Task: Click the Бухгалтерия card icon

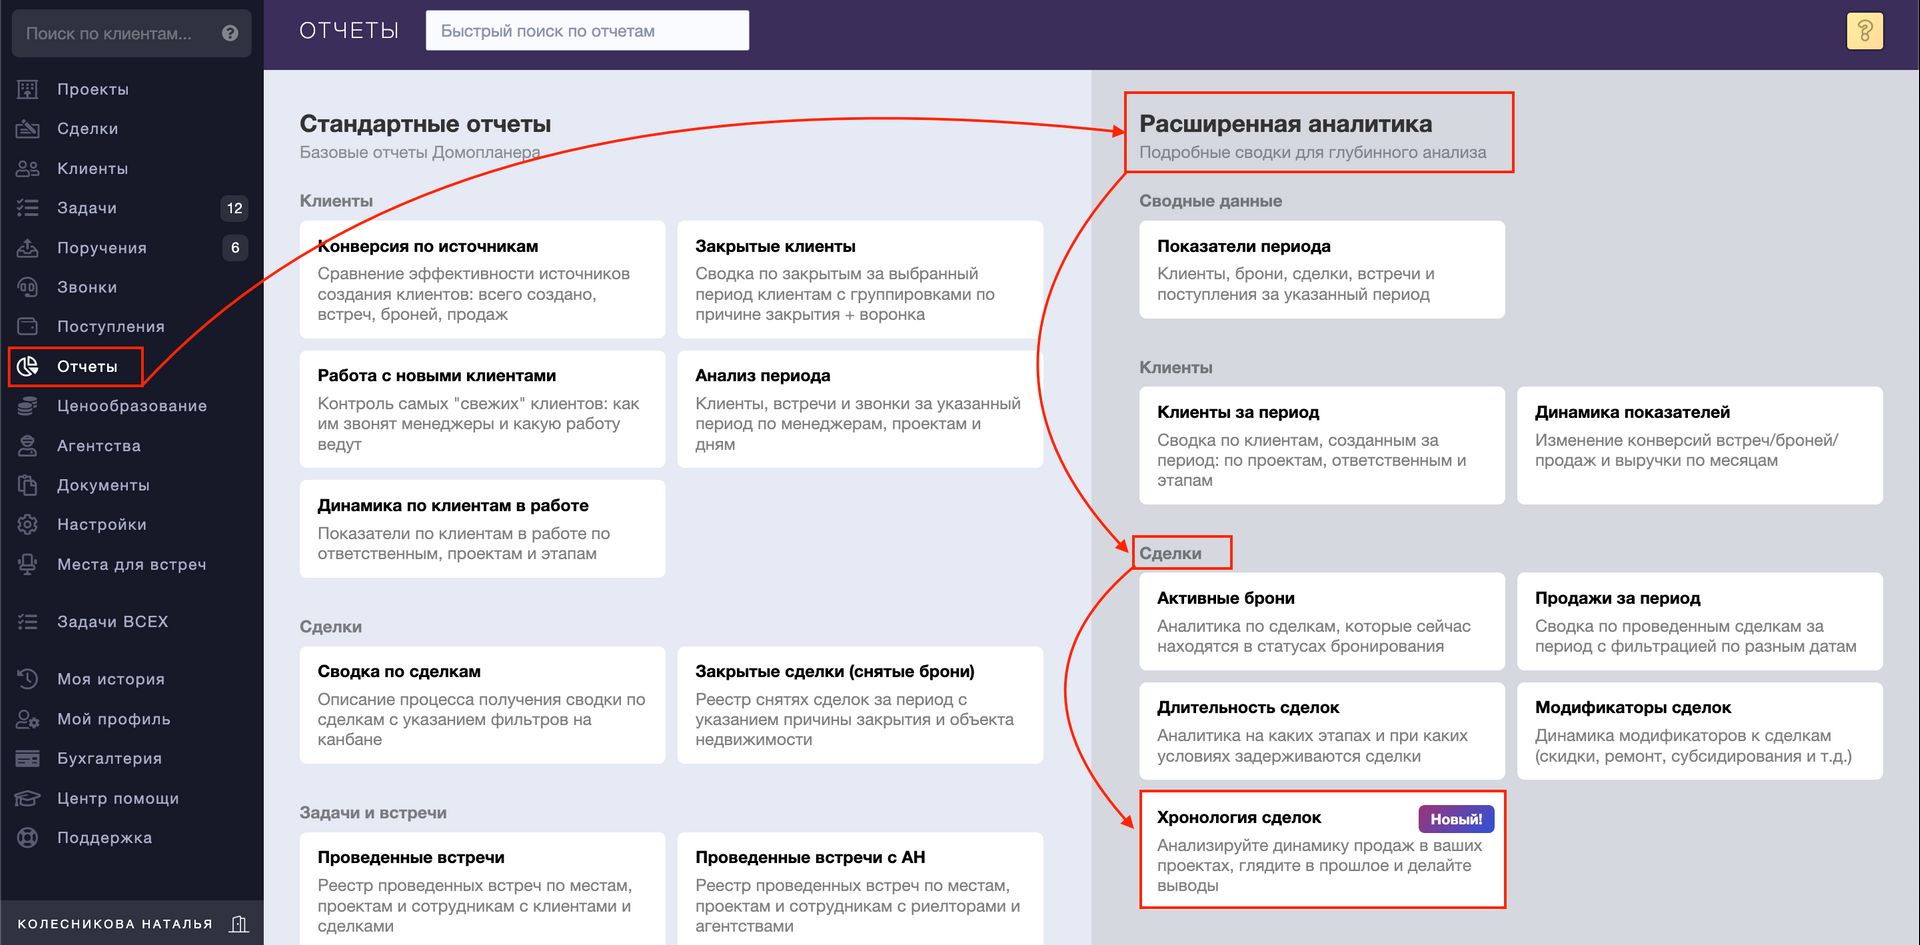Action: pos(28,759)
